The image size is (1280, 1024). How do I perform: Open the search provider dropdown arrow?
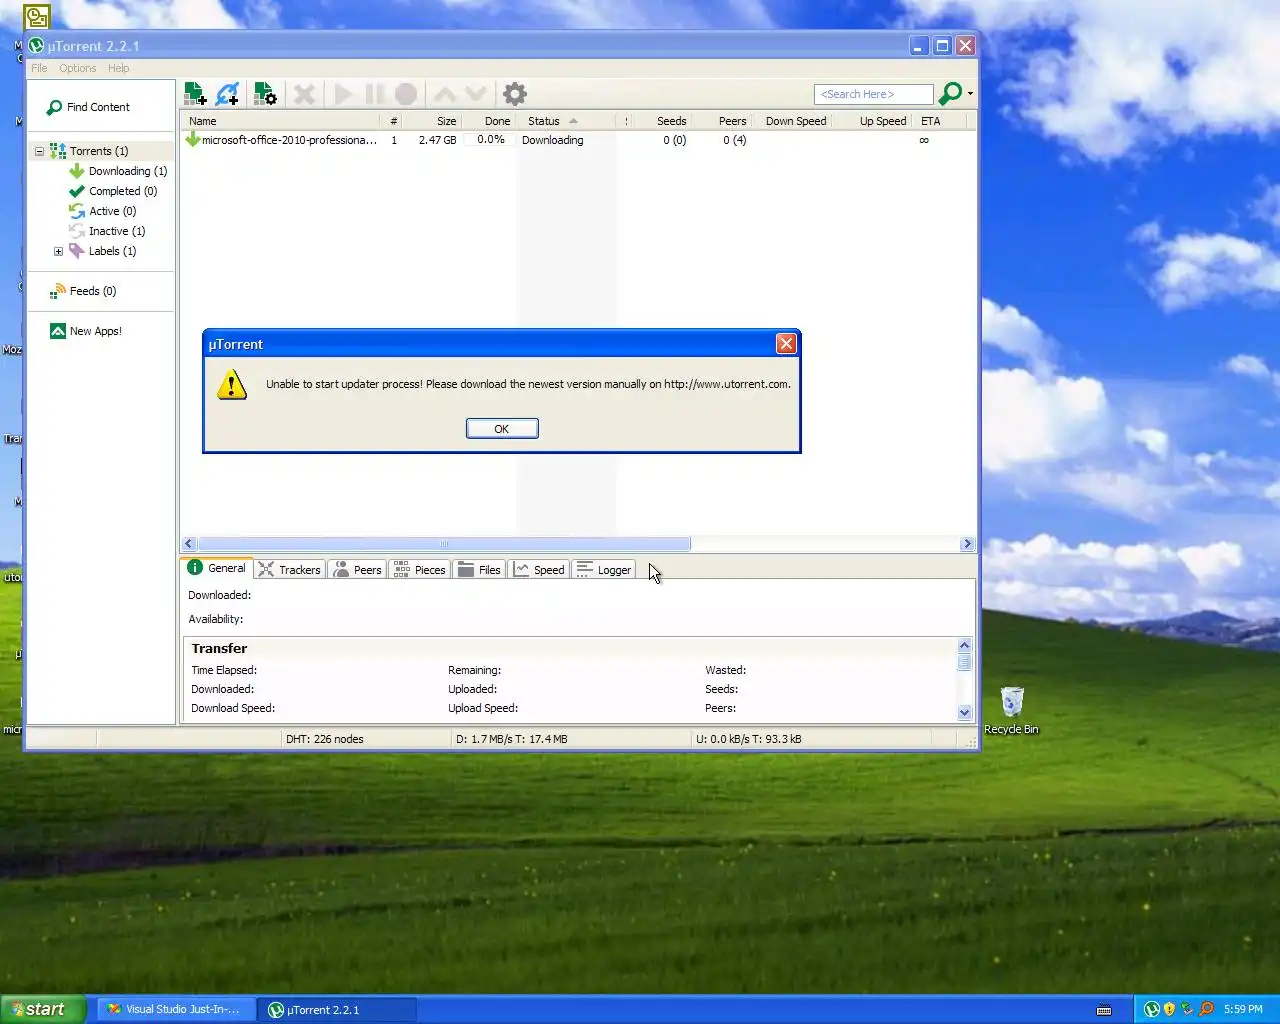tap(970, 94)
